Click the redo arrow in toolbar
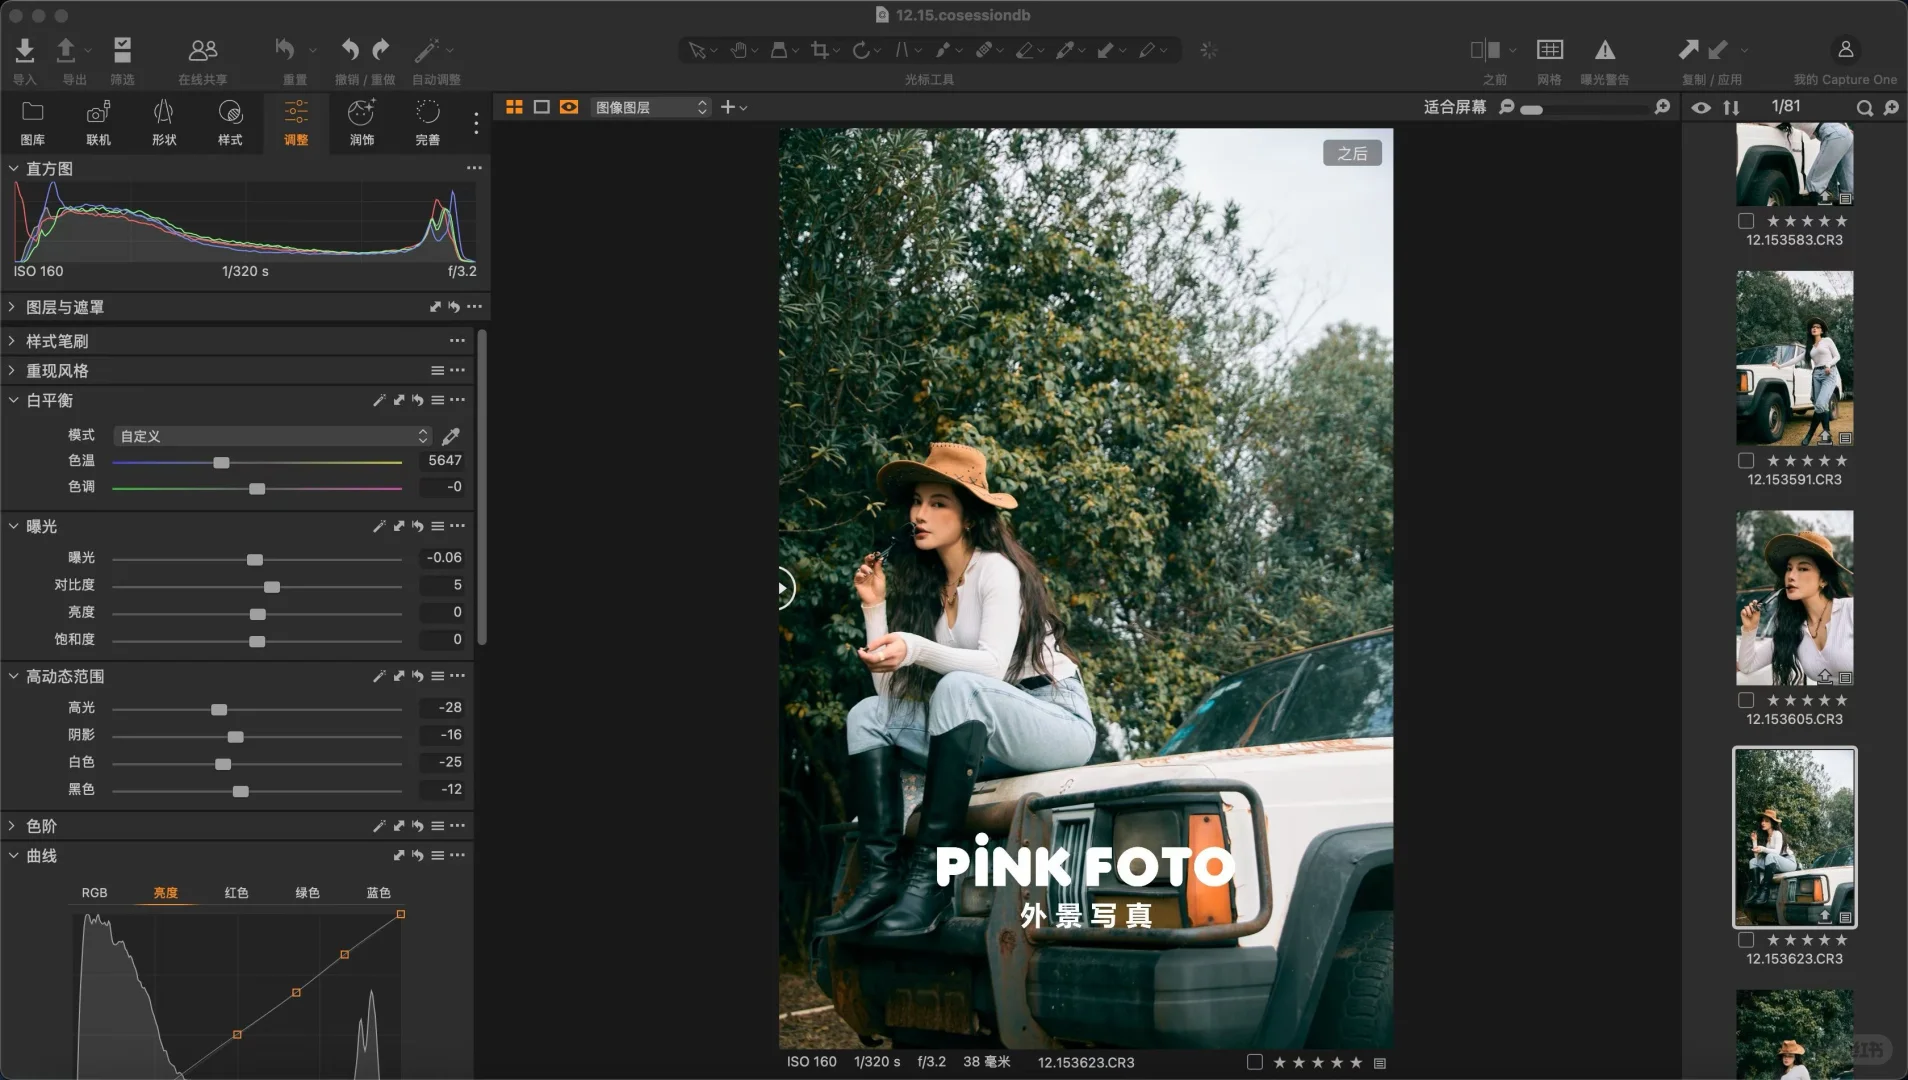This screenshot has height=1080, width=1908. pos(381,49)
